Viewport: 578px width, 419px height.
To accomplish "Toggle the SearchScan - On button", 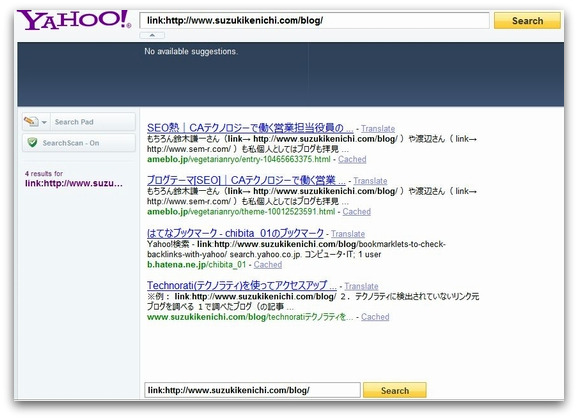I will tap(79, 143).
